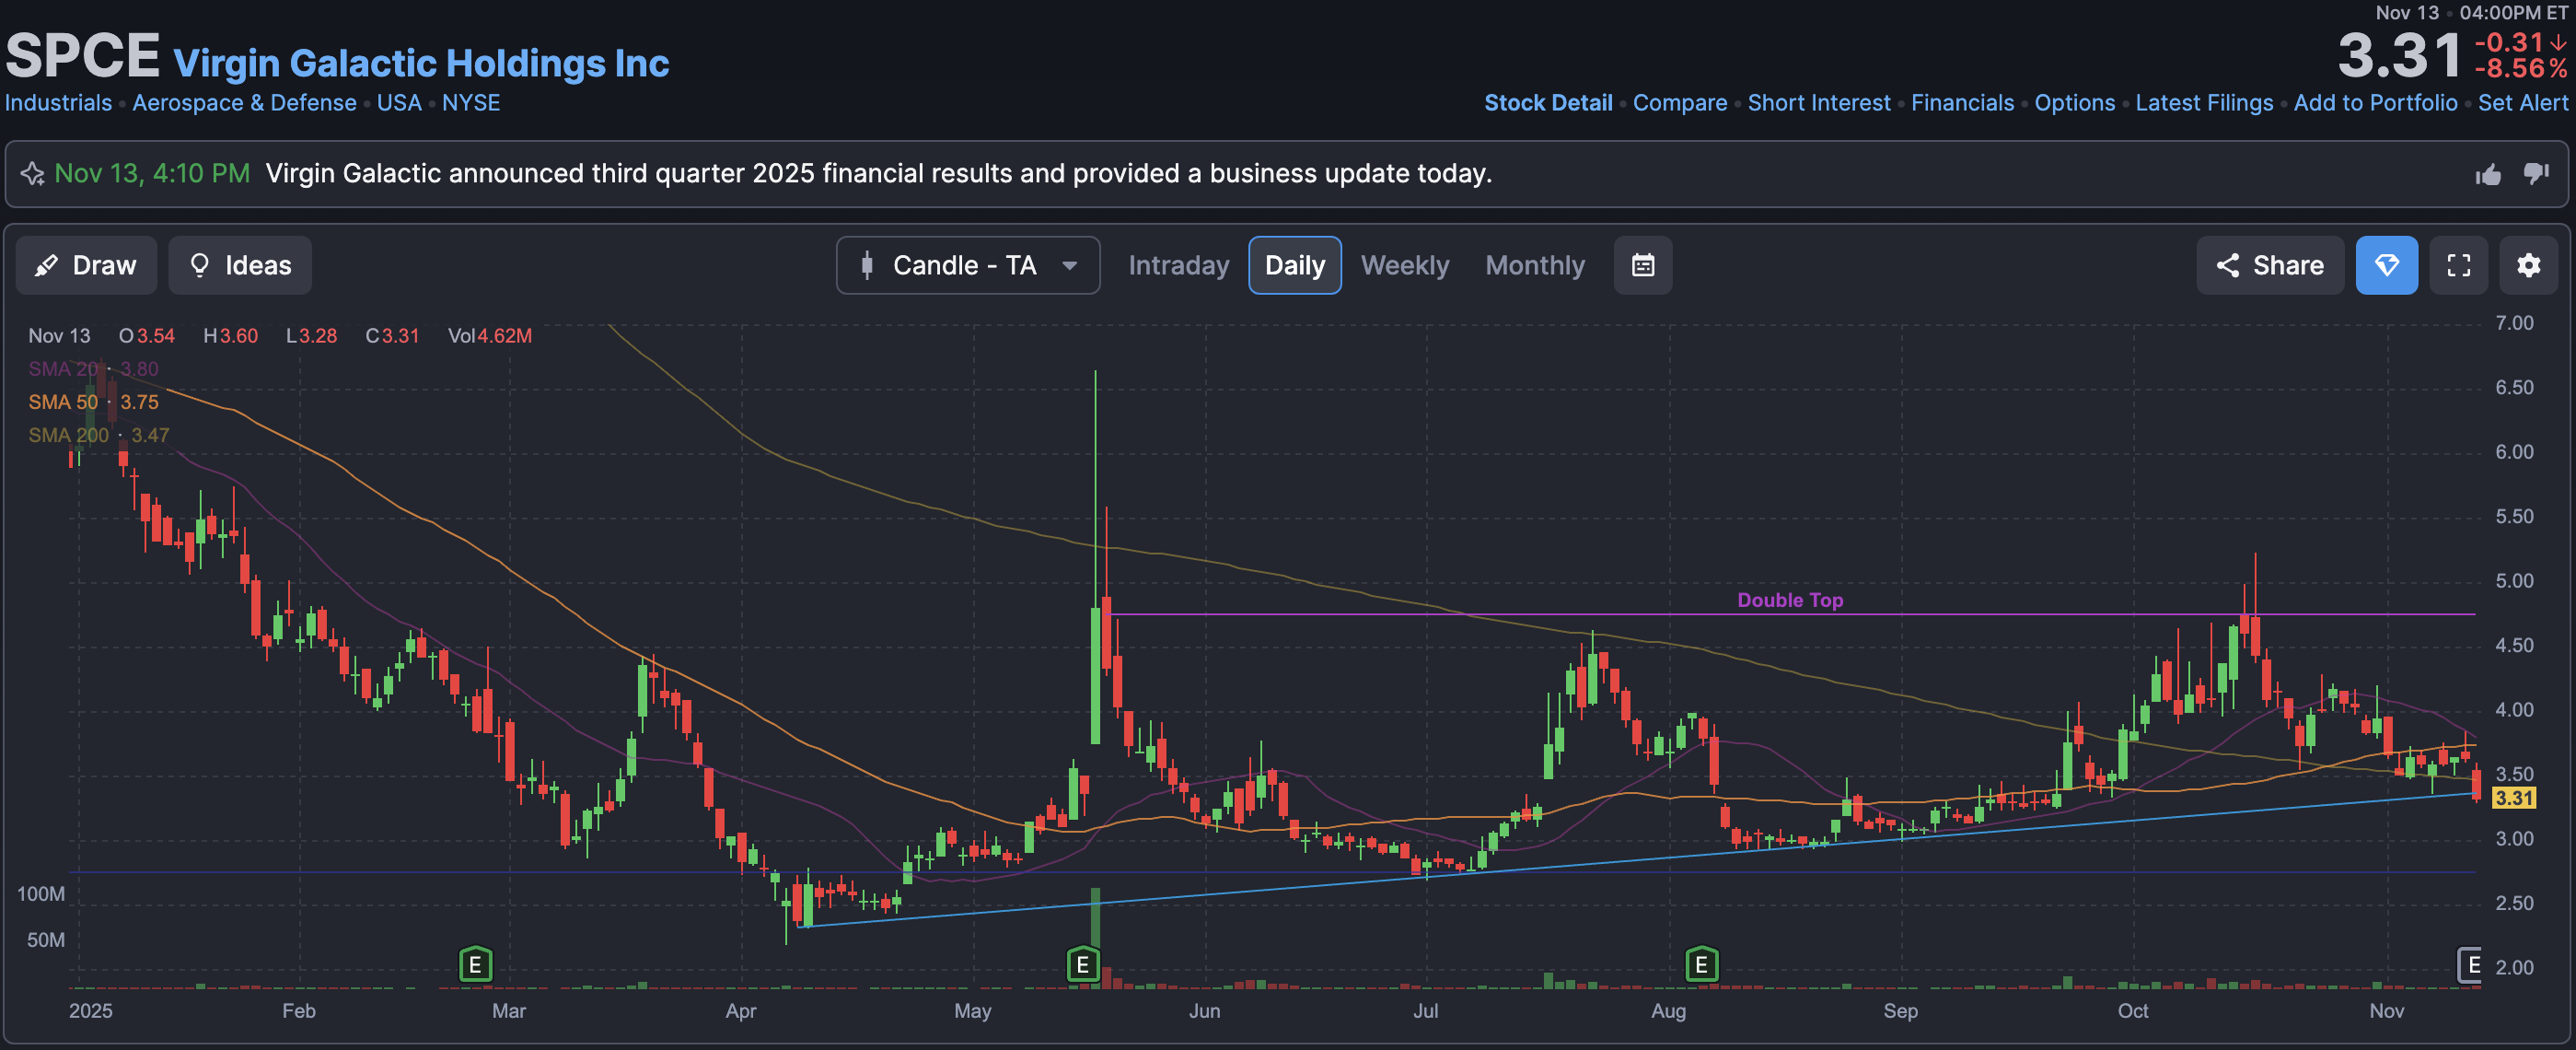Click the blue diamond premium icon

2386,265
